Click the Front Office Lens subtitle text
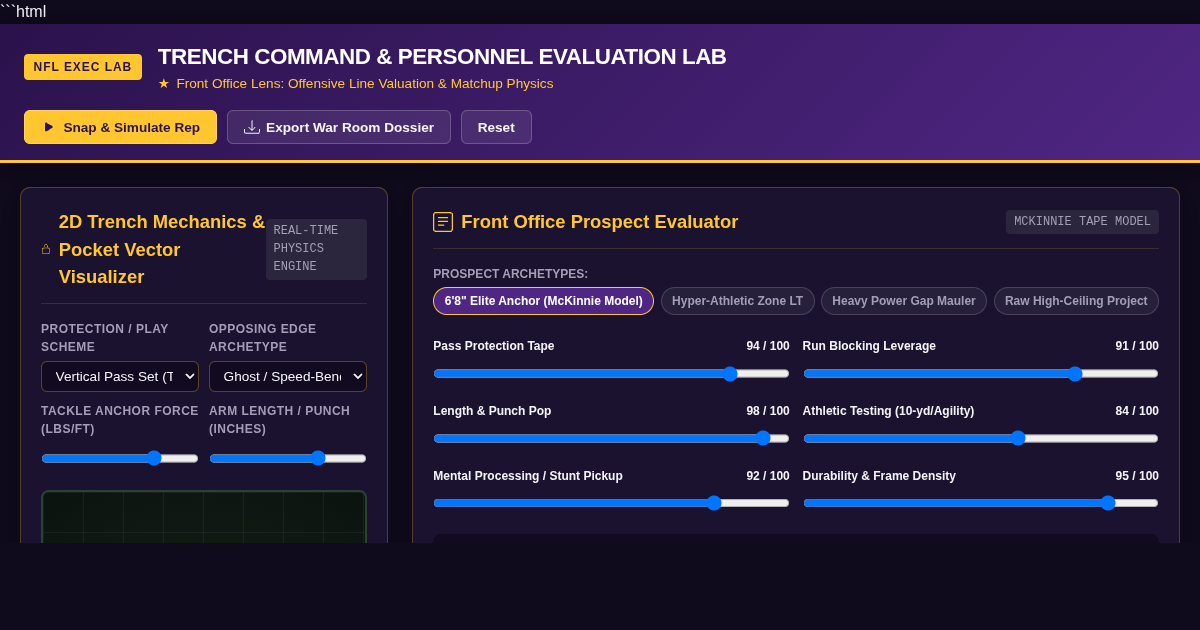The height and width of the screenshot is (630, 1200). (x=365, y=84)
